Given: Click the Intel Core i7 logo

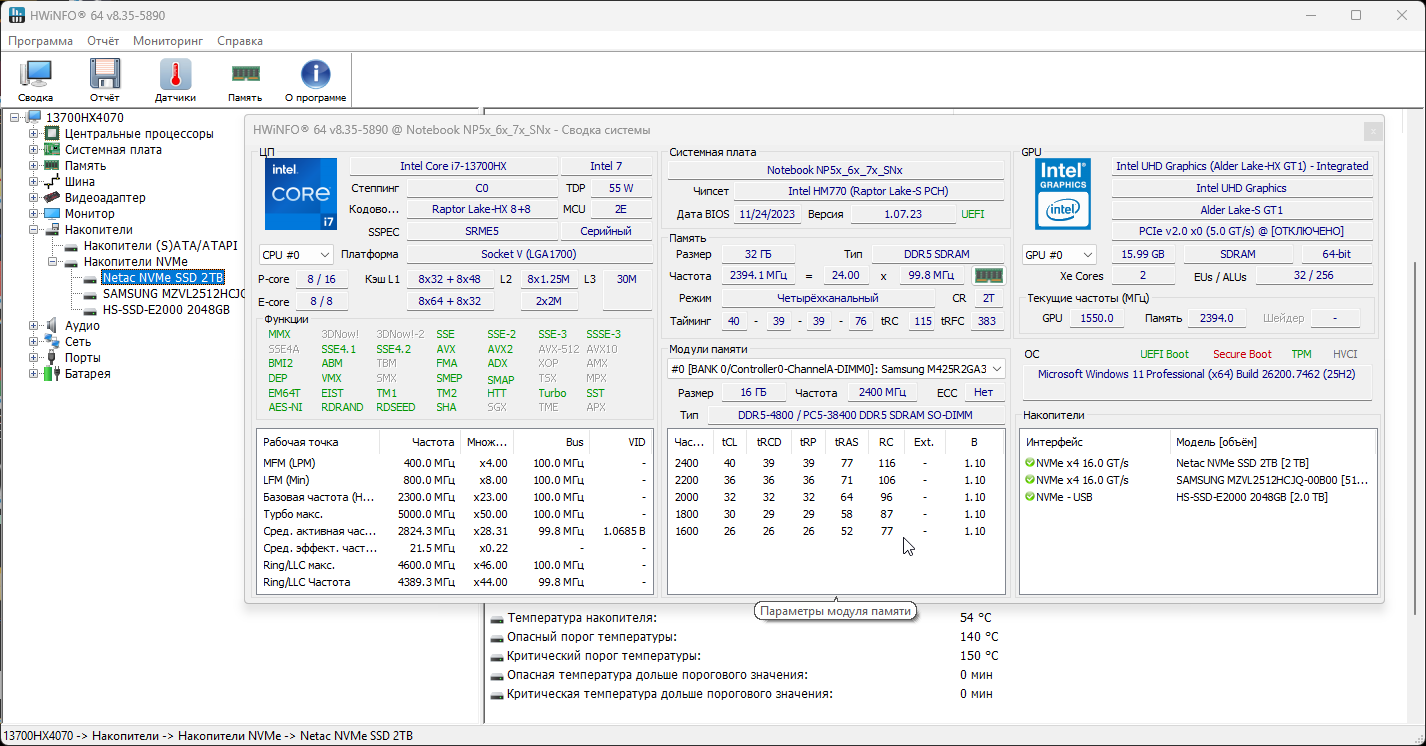Looking at the screenshot, I should [301, 194].
